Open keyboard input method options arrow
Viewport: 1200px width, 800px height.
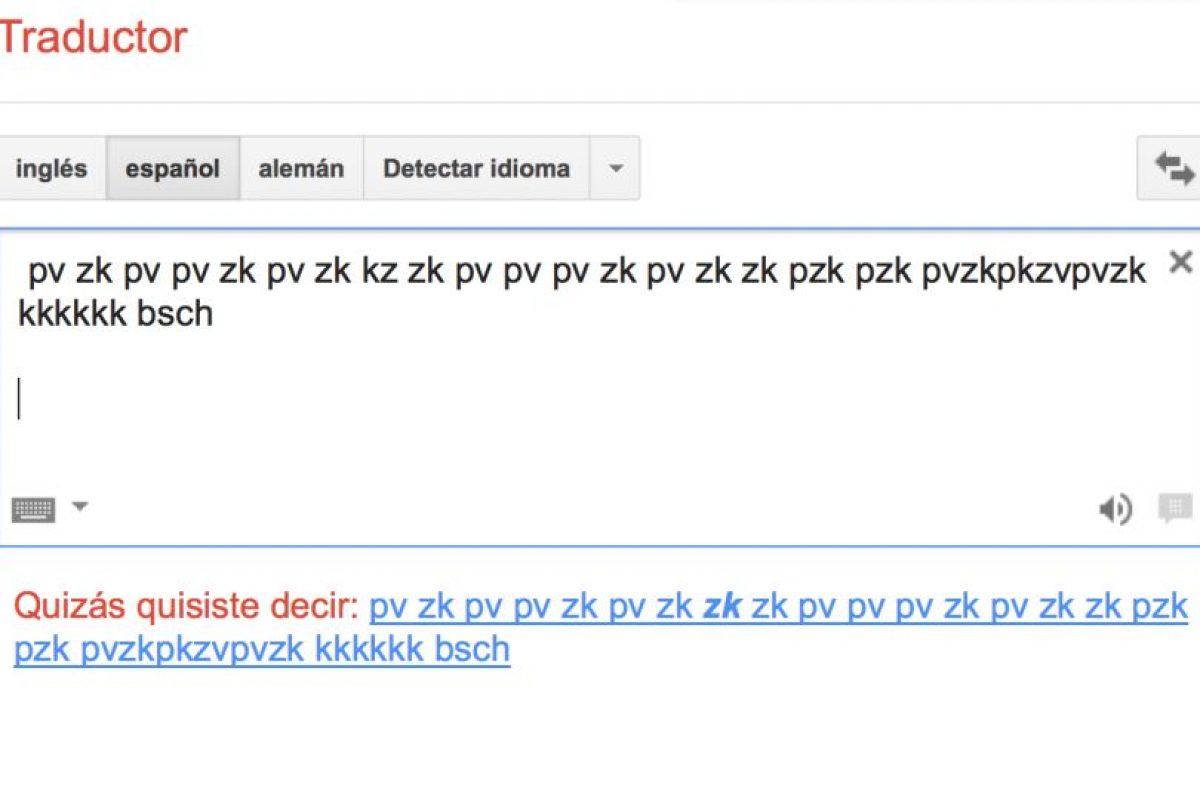pos(80,506)
